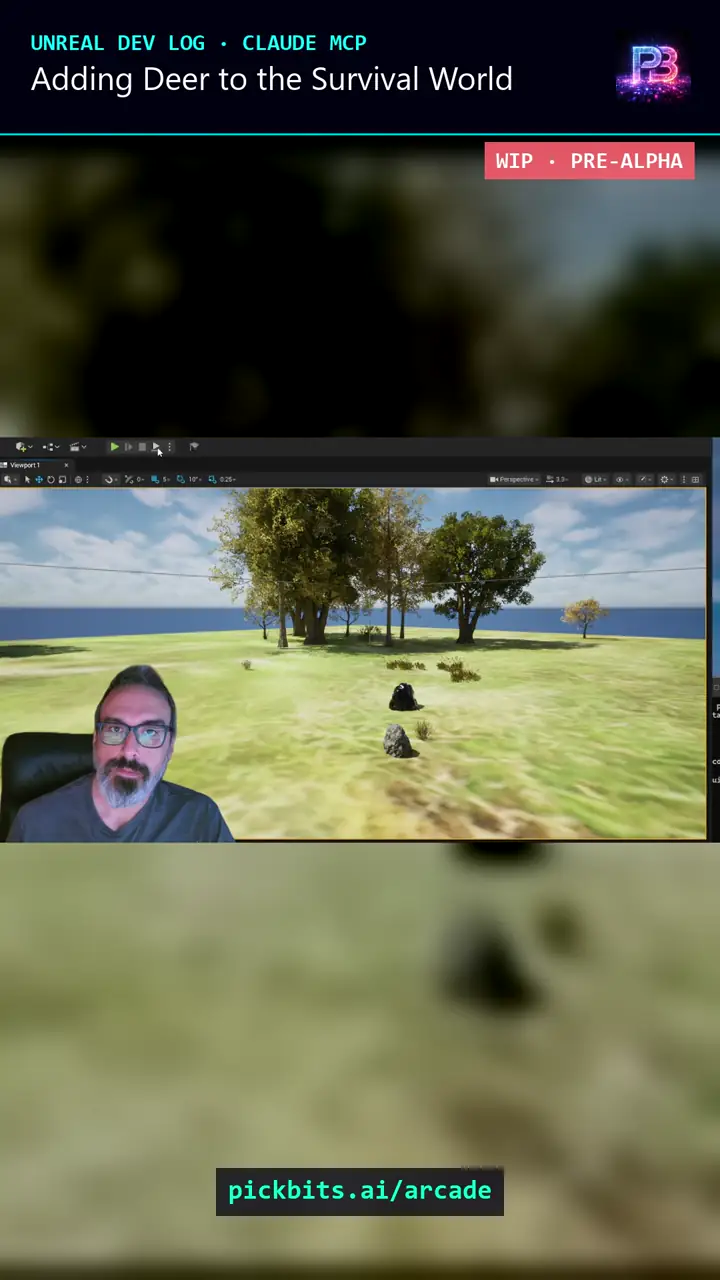
Task: Open the Add content (cube plus) dropdown
Action: 24,447
